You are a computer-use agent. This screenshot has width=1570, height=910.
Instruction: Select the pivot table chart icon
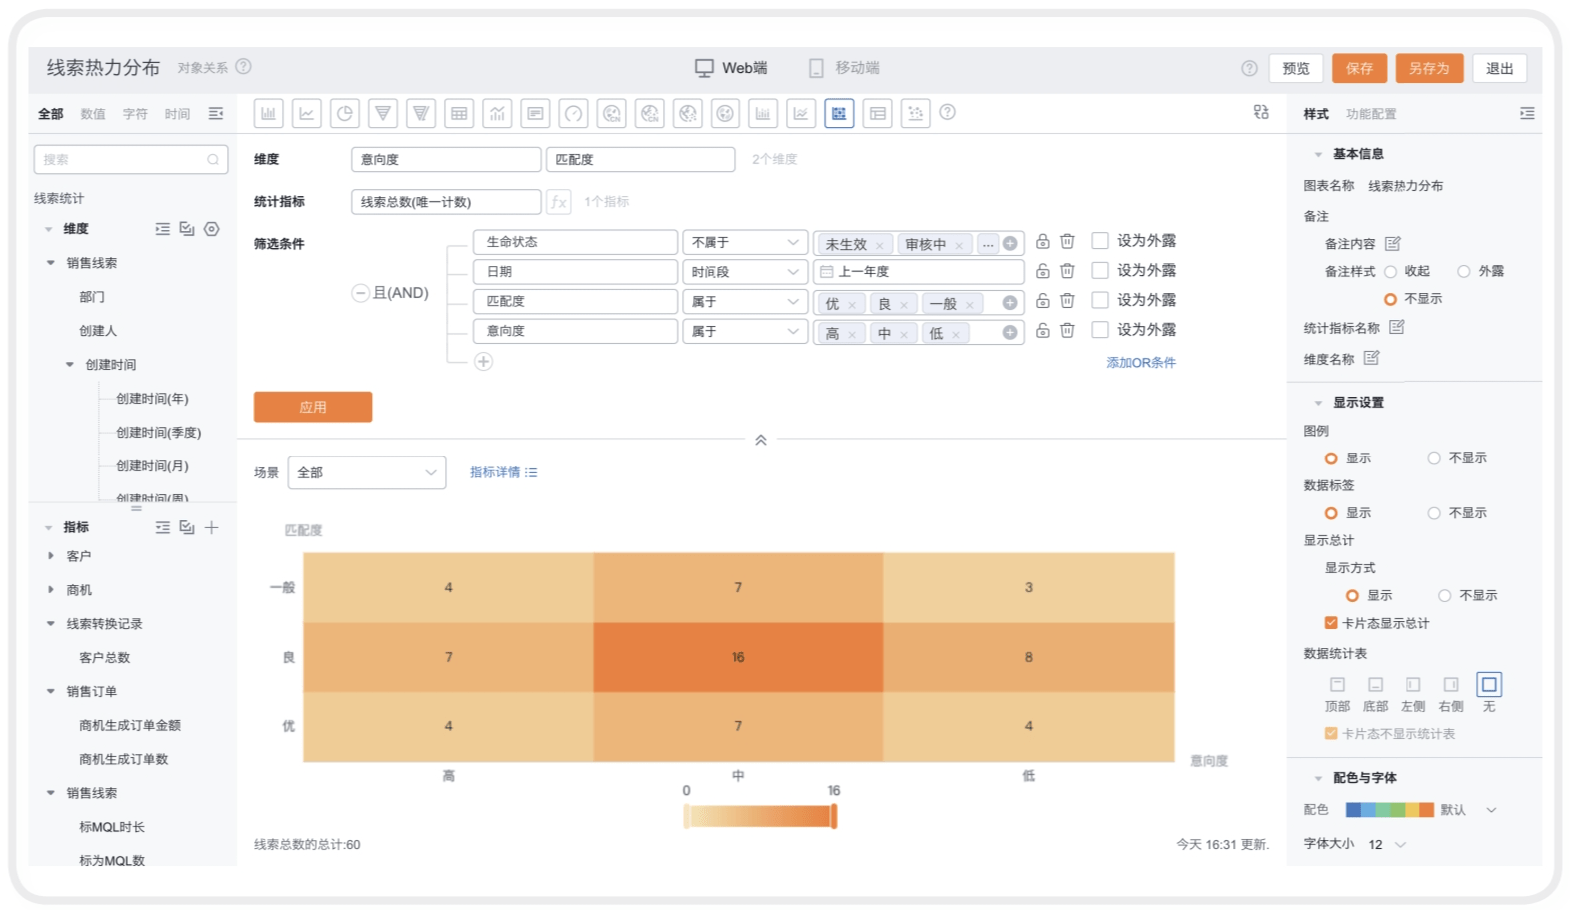coord(877,114)
